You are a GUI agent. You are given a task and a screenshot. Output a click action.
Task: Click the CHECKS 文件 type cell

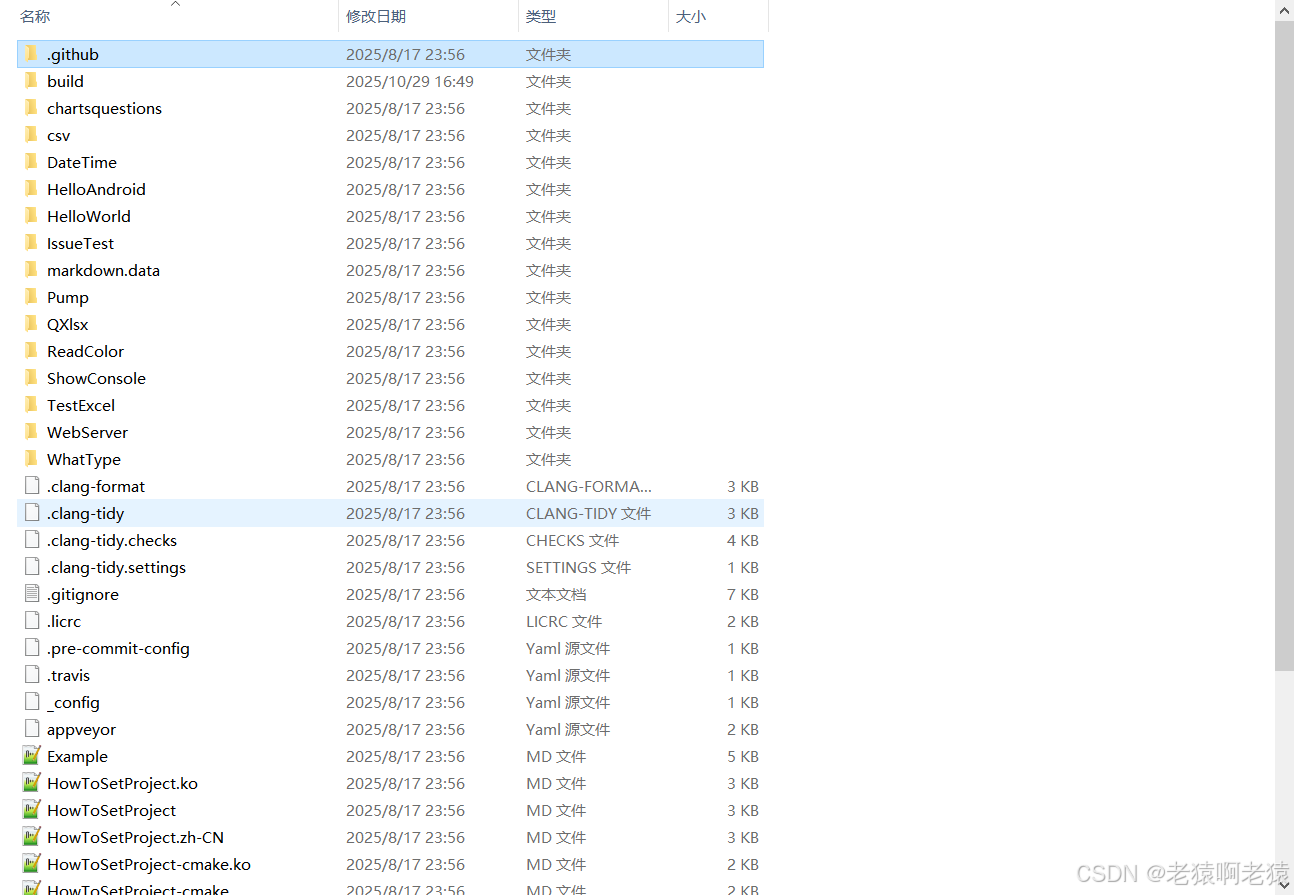coord(573,540)
